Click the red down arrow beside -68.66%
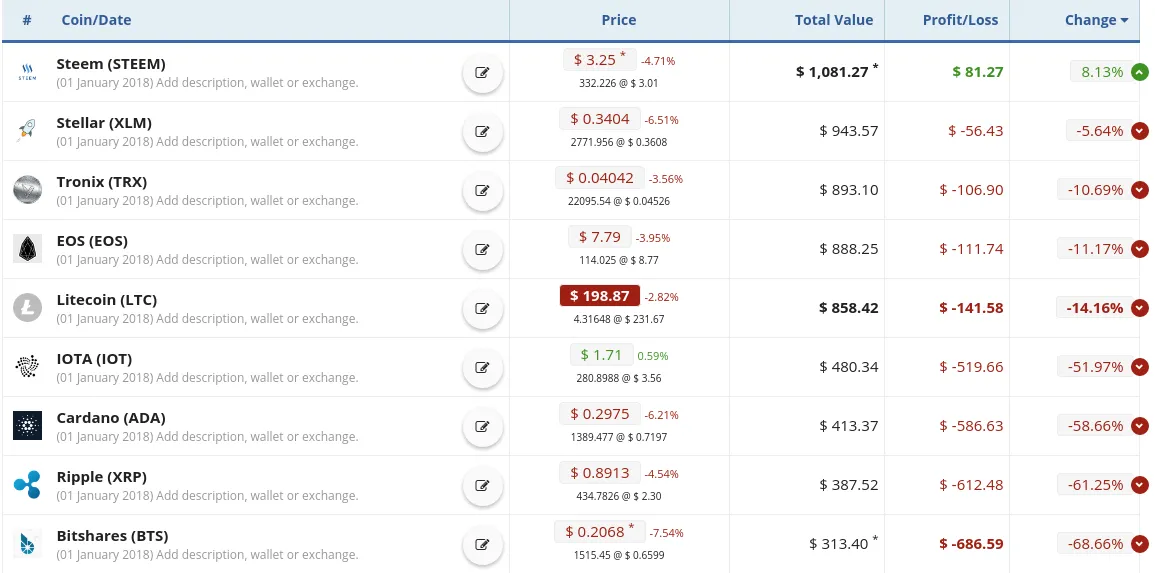The image size is (1155, 573). (1140, 544)
